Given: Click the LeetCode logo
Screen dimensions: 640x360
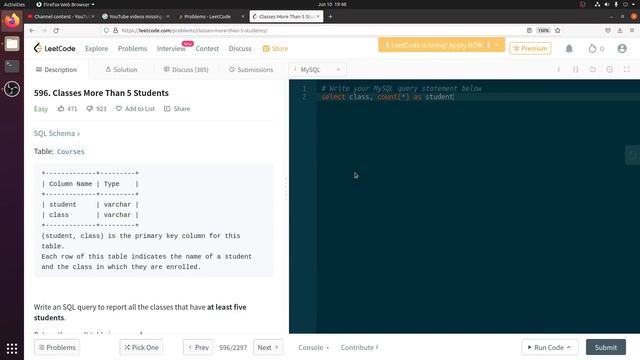Looking at the screenshot, I should coord(55,48).
